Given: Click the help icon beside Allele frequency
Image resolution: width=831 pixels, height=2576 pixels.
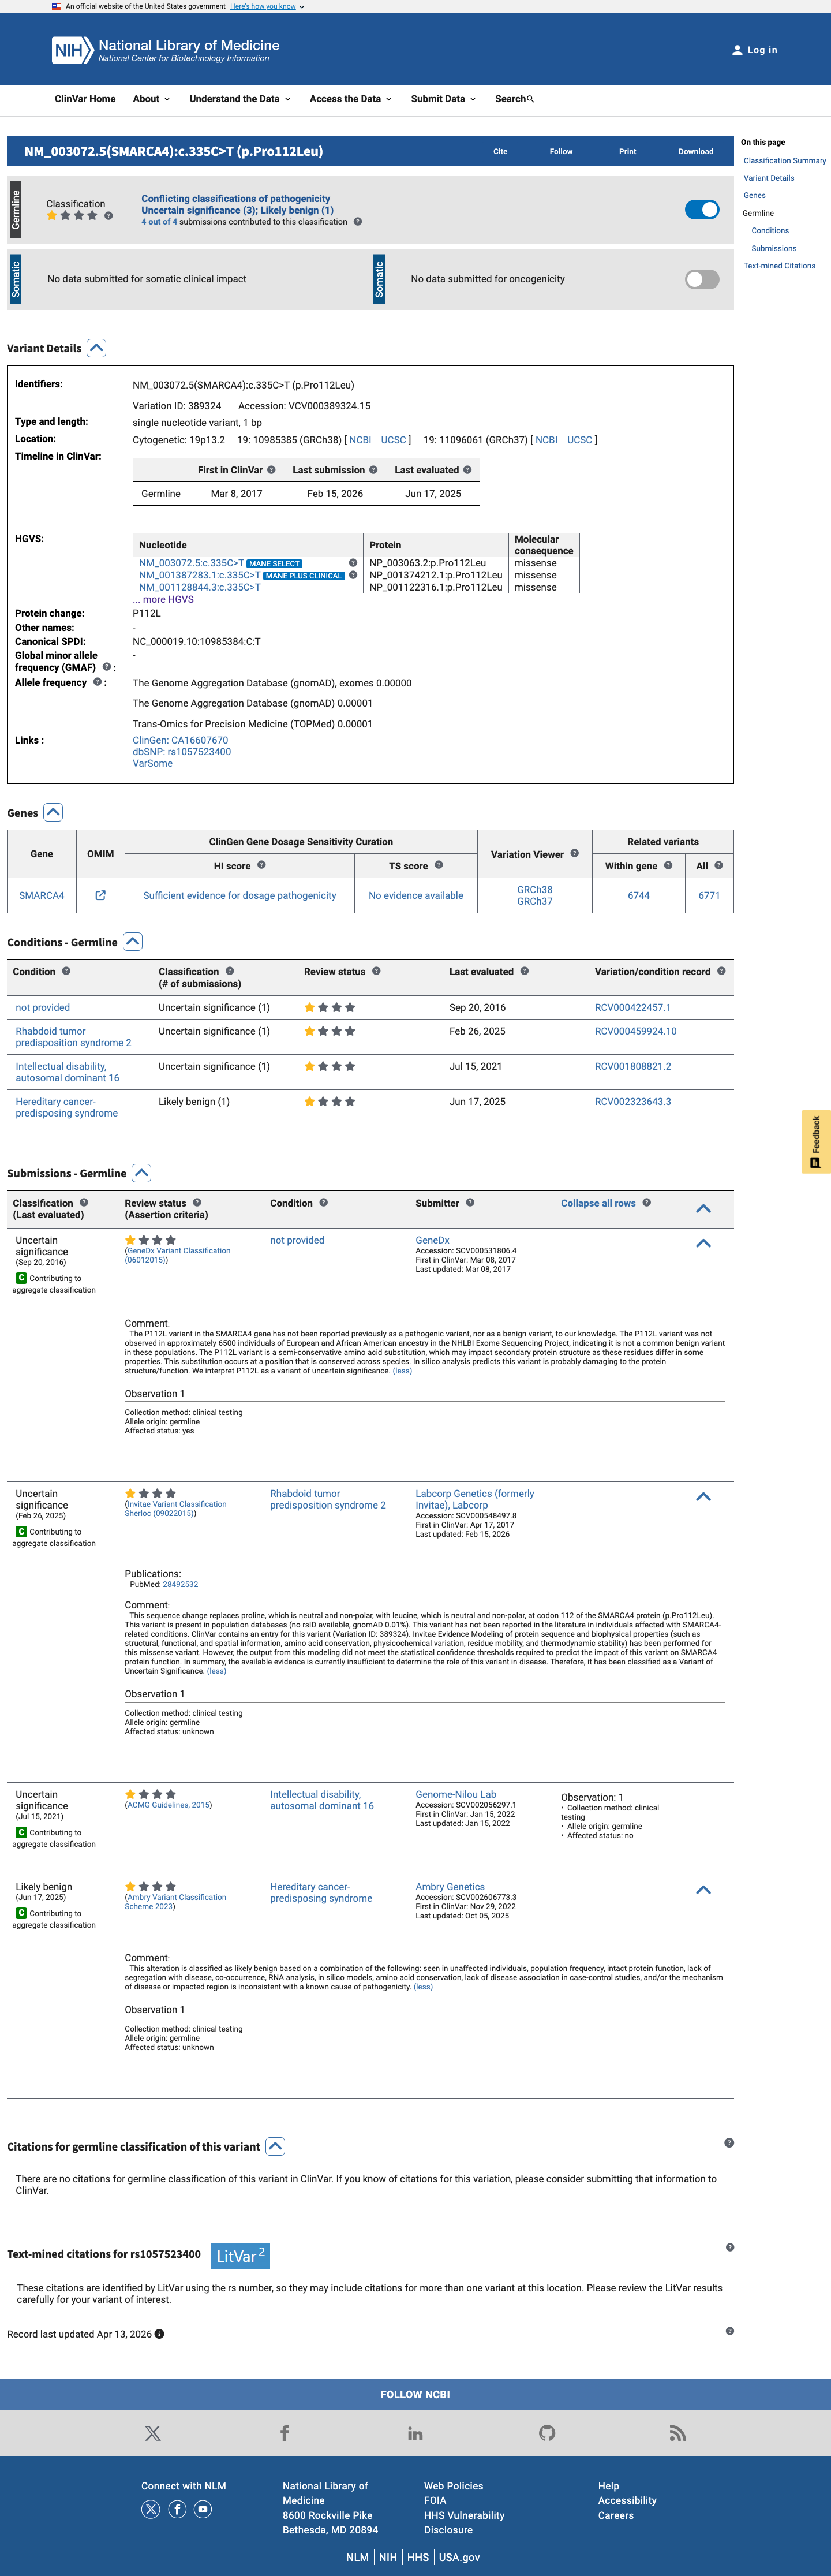Looking at the screenshot, I should coord(98,682).
